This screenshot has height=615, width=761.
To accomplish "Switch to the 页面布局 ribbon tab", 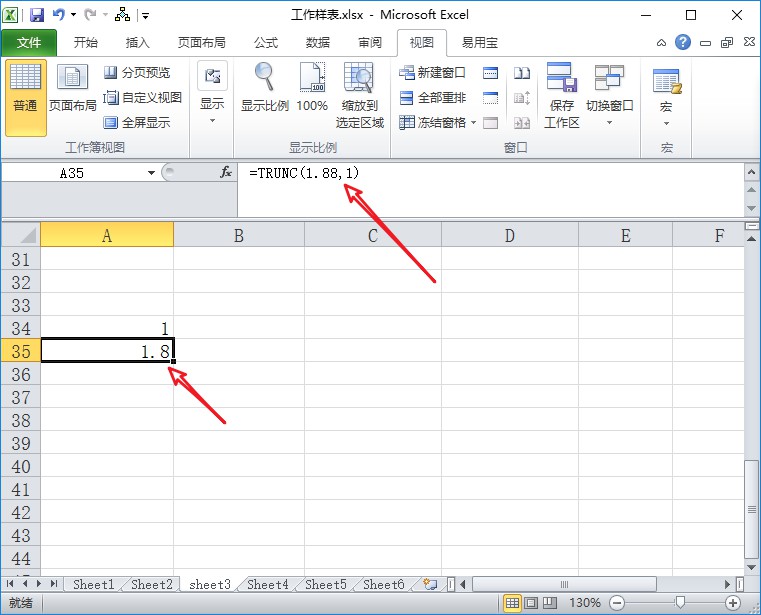I will coord(201,43).
